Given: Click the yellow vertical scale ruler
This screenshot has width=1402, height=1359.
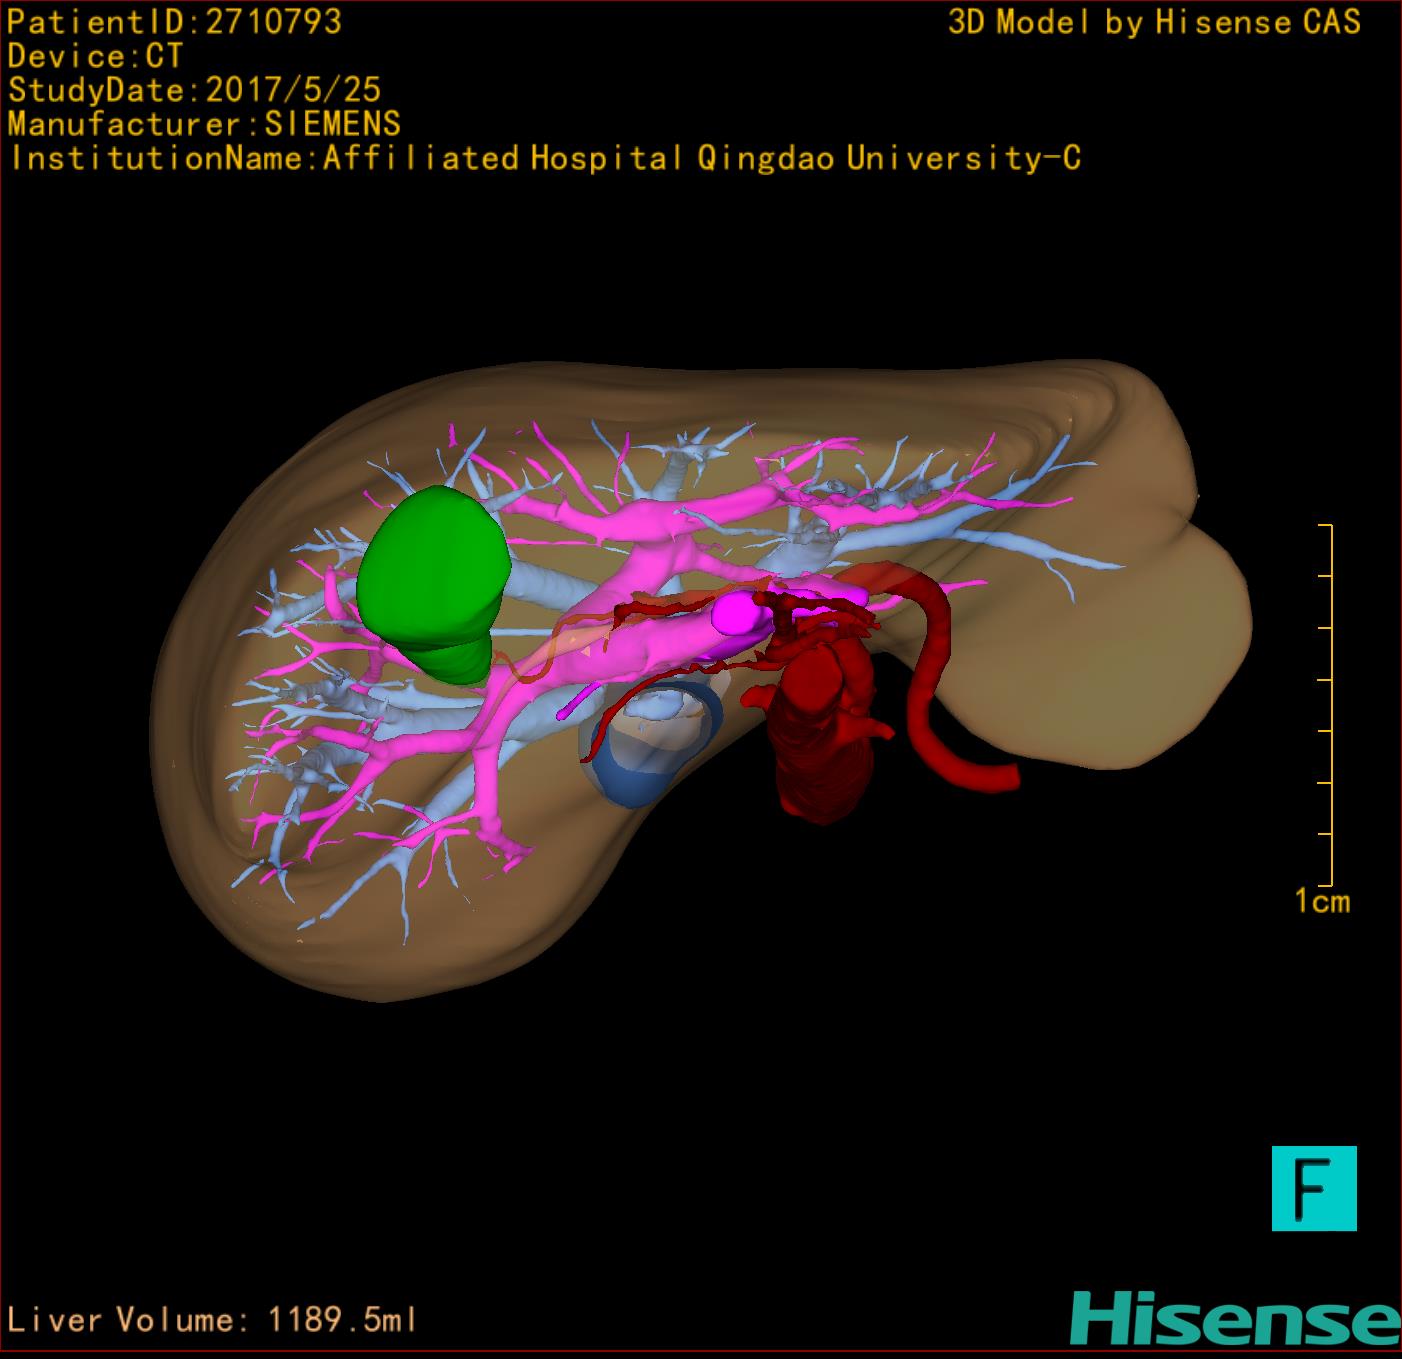Looking at the screenshot, I should (1327, 705).
